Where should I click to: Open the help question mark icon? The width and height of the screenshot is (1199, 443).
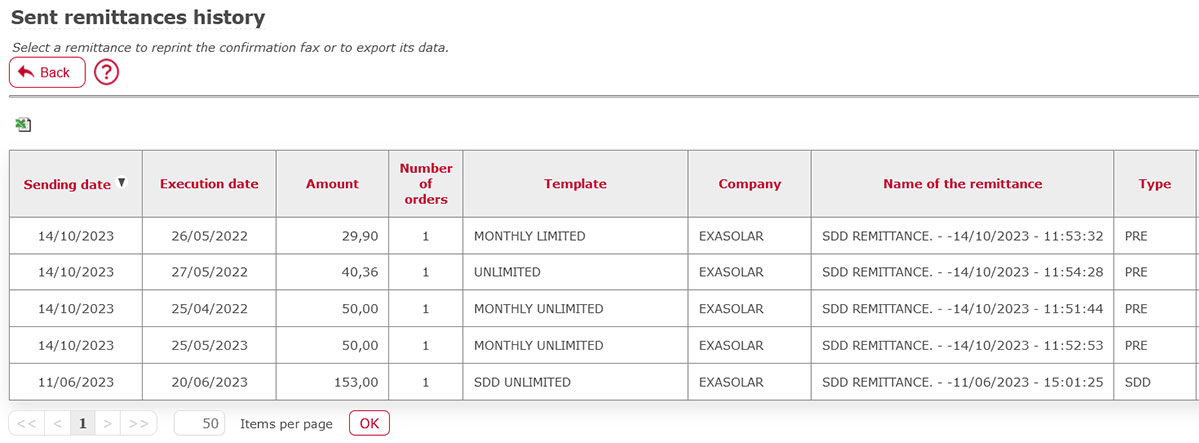coord(106,73)
